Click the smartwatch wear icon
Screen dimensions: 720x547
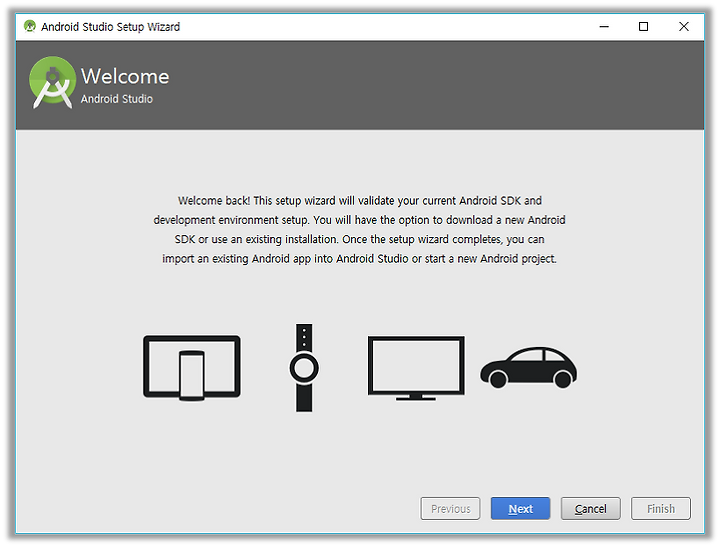(x=304, y=367)
